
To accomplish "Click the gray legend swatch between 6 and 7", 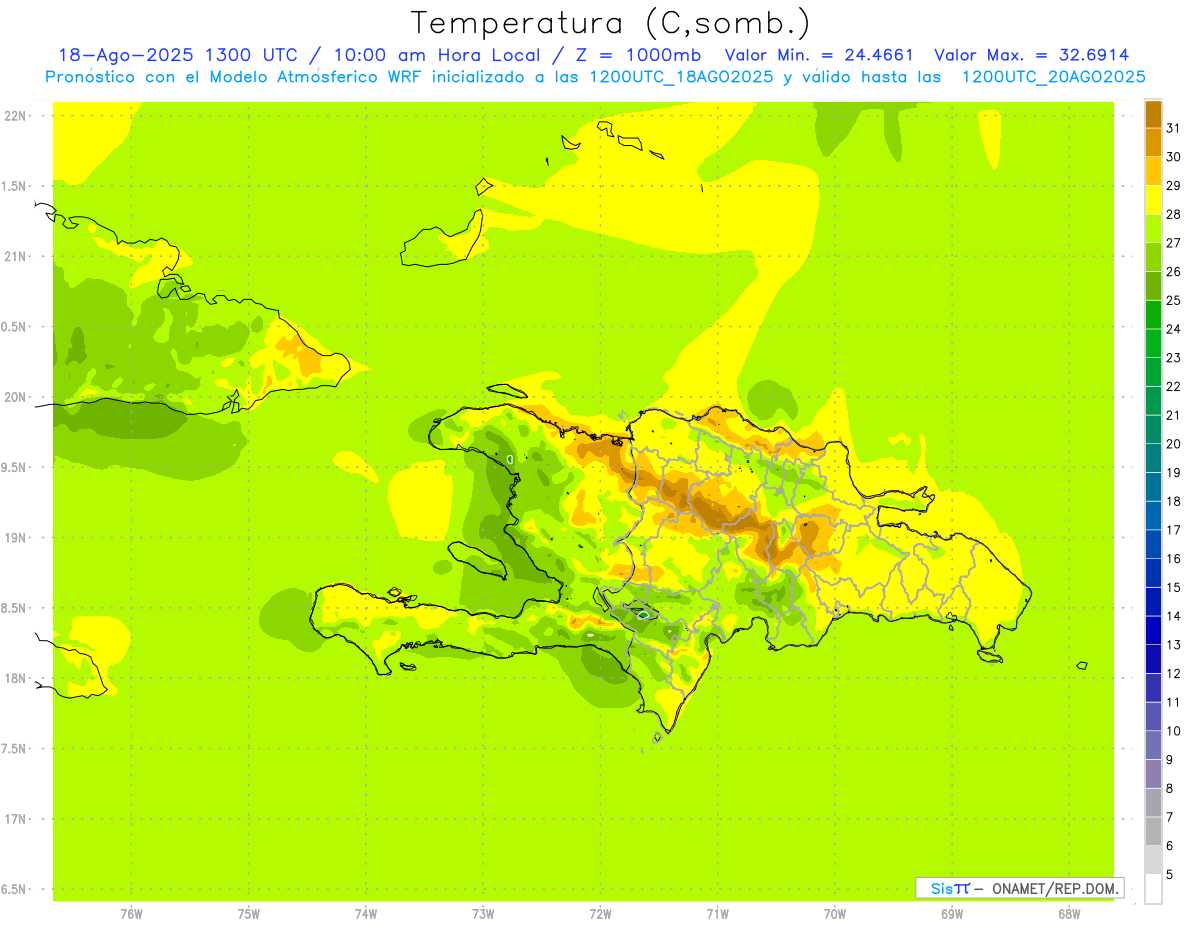I will pos(1153,831).
